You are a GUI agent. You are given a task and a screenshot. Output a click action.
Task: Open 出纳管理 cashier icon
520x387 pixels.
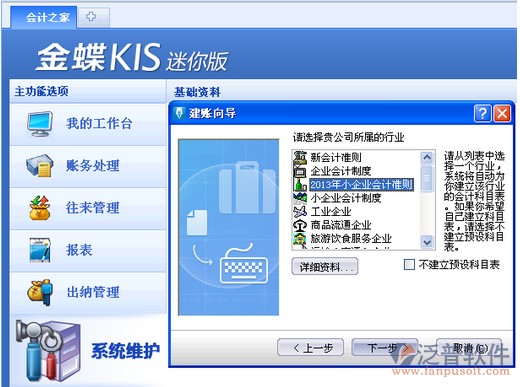[x=40, y=292]
